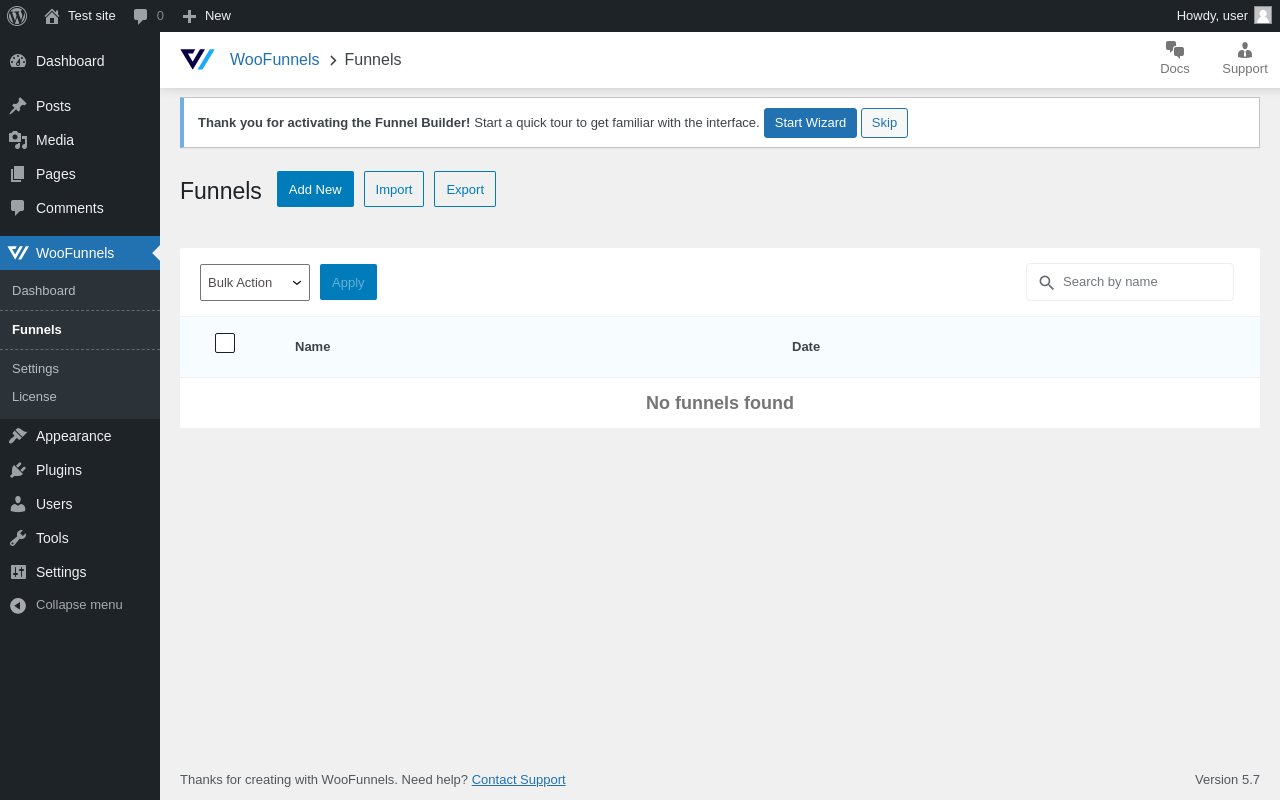The width and height of the screenshot is (1280, 800).
Task: Click the Collapse menu text
Action: pos(79,605)
